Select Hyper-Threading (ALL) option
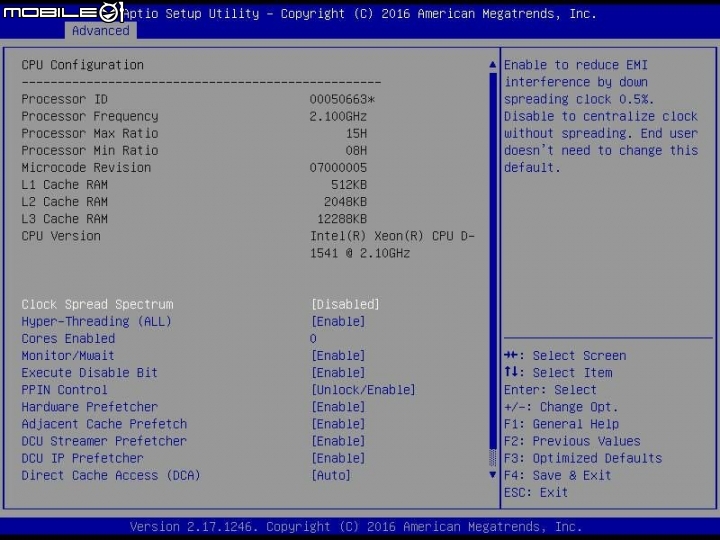The image size is (720, 540). click(96, 321)
